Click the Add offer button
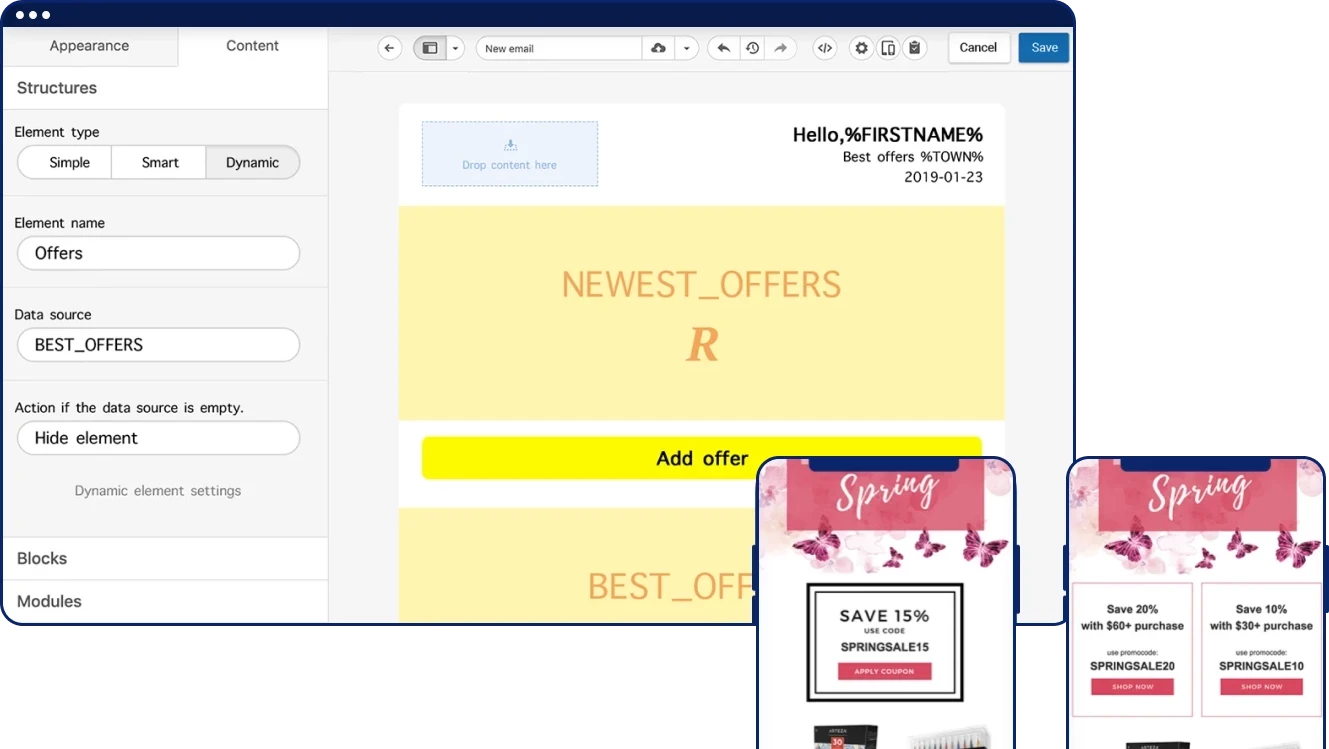This screenshot has width=1329, height=749. click(x=702, y=457)
